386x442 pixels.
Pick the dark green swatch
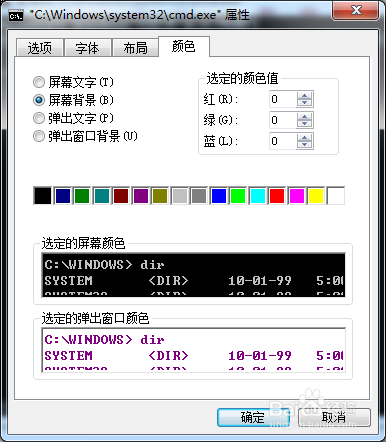[x=82, y=196]
